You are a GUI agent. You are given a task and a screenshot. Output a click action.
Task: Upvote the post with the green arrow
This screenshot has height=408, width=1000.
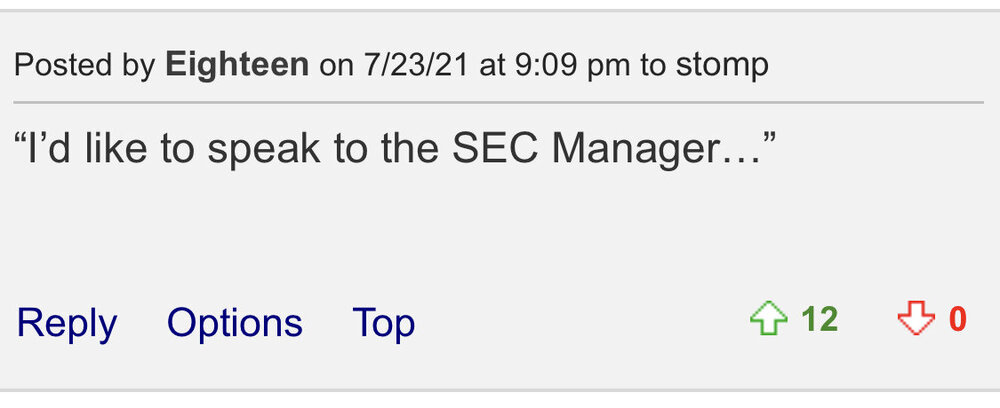tap(769, 320)
